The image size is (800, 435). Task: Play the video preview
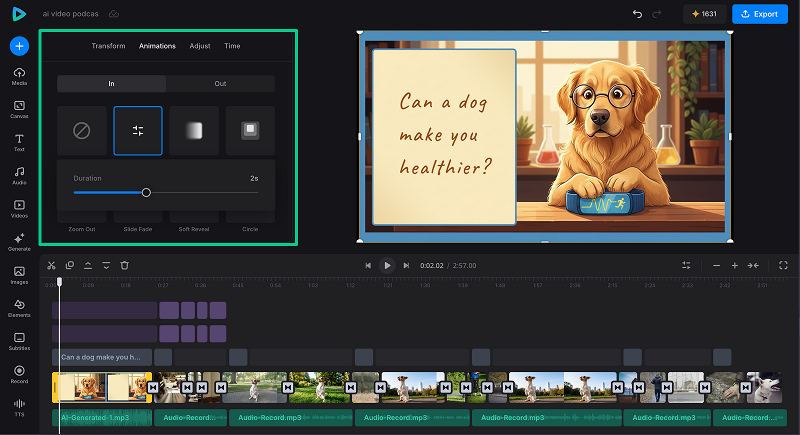tap(387, 265)
